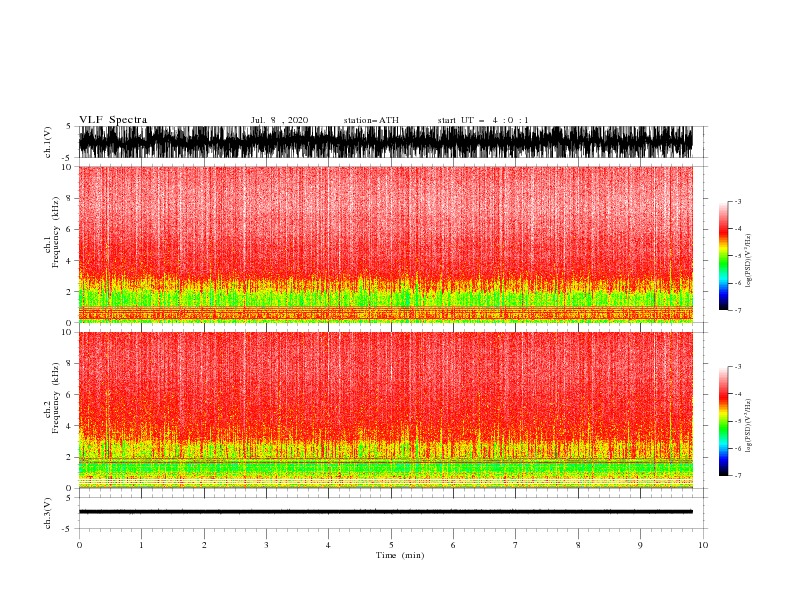Viewport: 792px width, 612px height.
Task: Select the date text "Jul. 8 , 2020"
Action: tap(279, 120)
